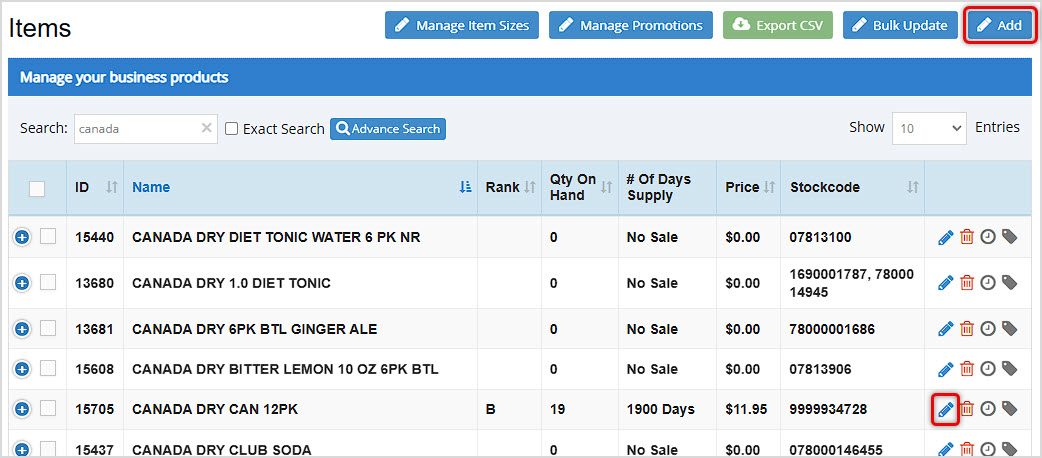Click stockcode 07813100
The width and height of the screenshot is (1042, 458).
(820, 237)
